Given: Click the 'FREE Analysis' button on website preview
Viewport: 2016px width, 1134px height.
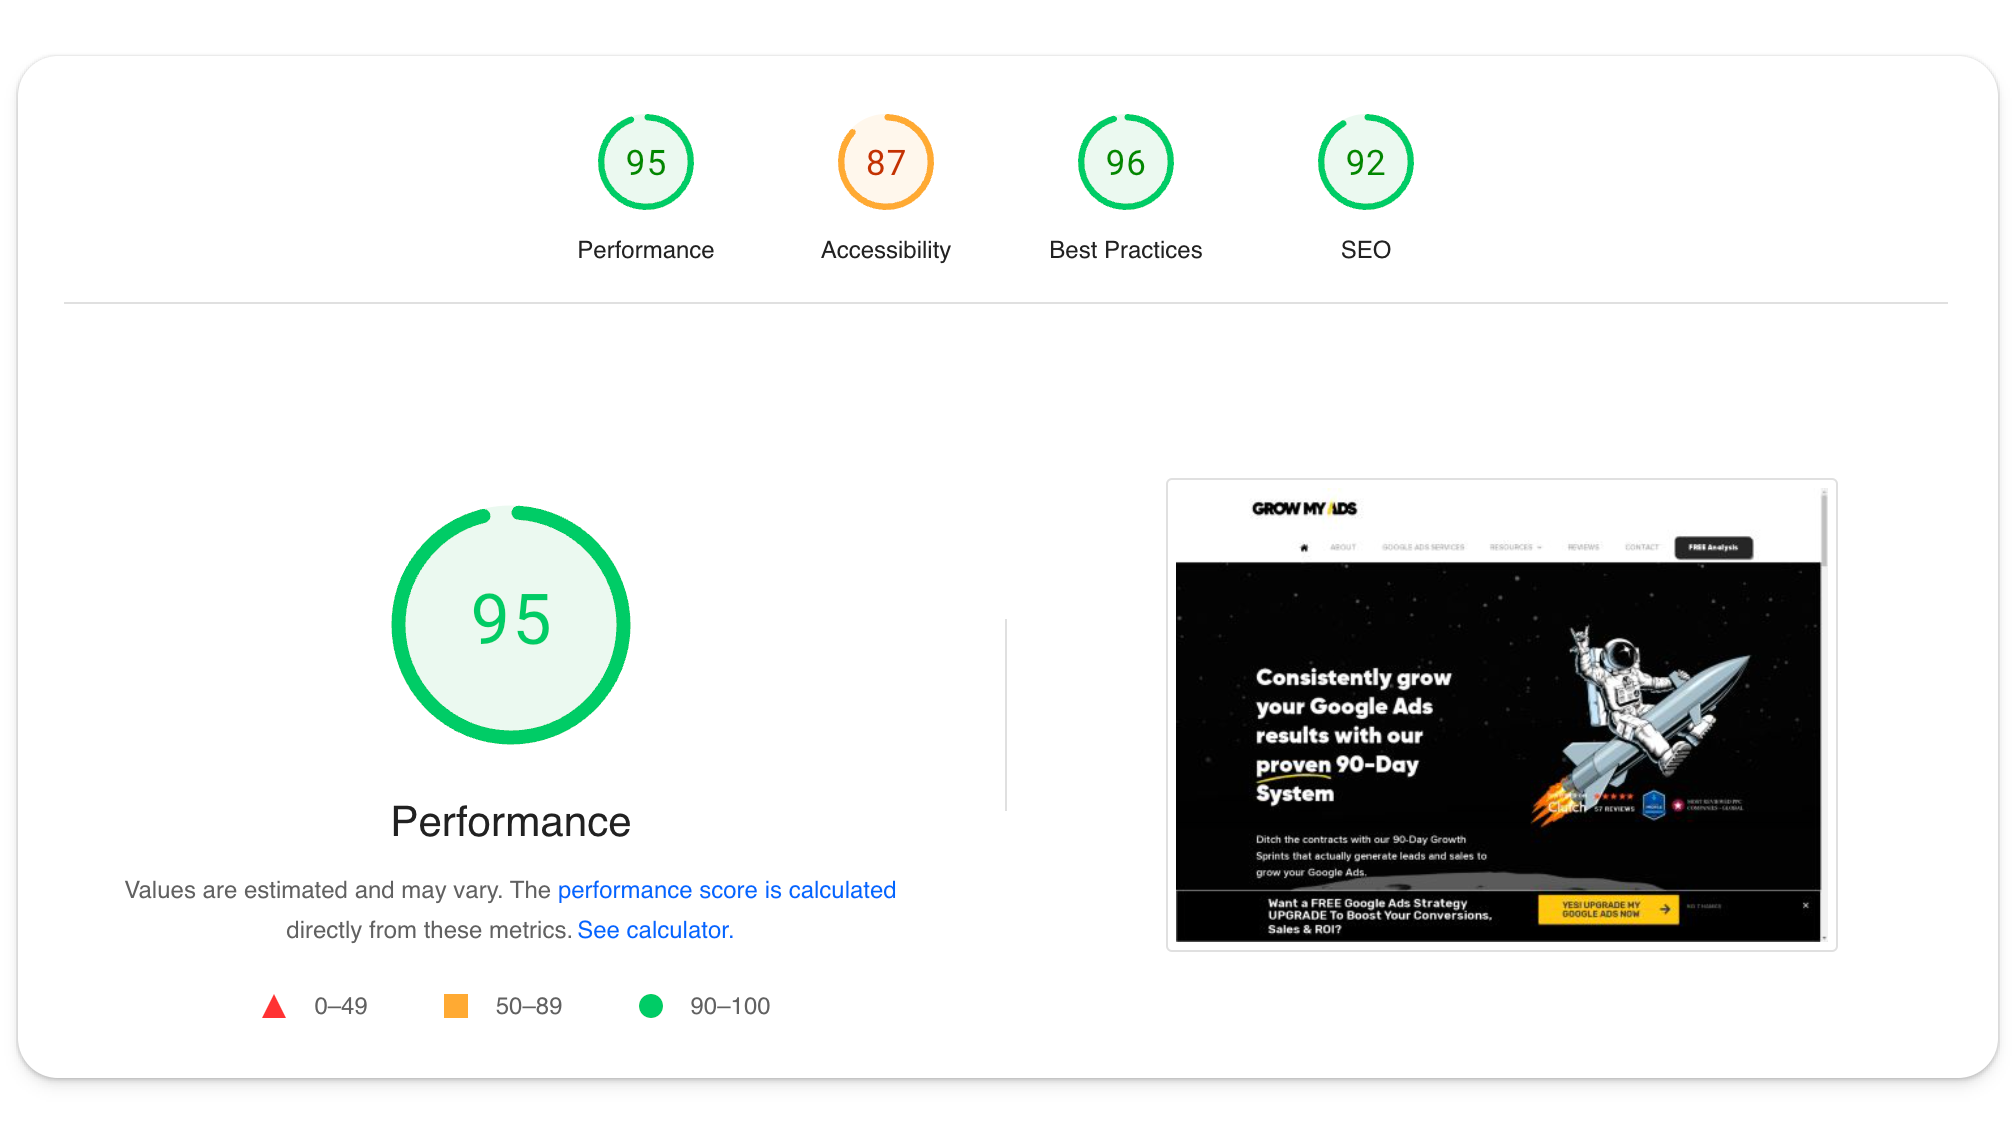Looking at the screenshot, I should tap(1713, 547).
